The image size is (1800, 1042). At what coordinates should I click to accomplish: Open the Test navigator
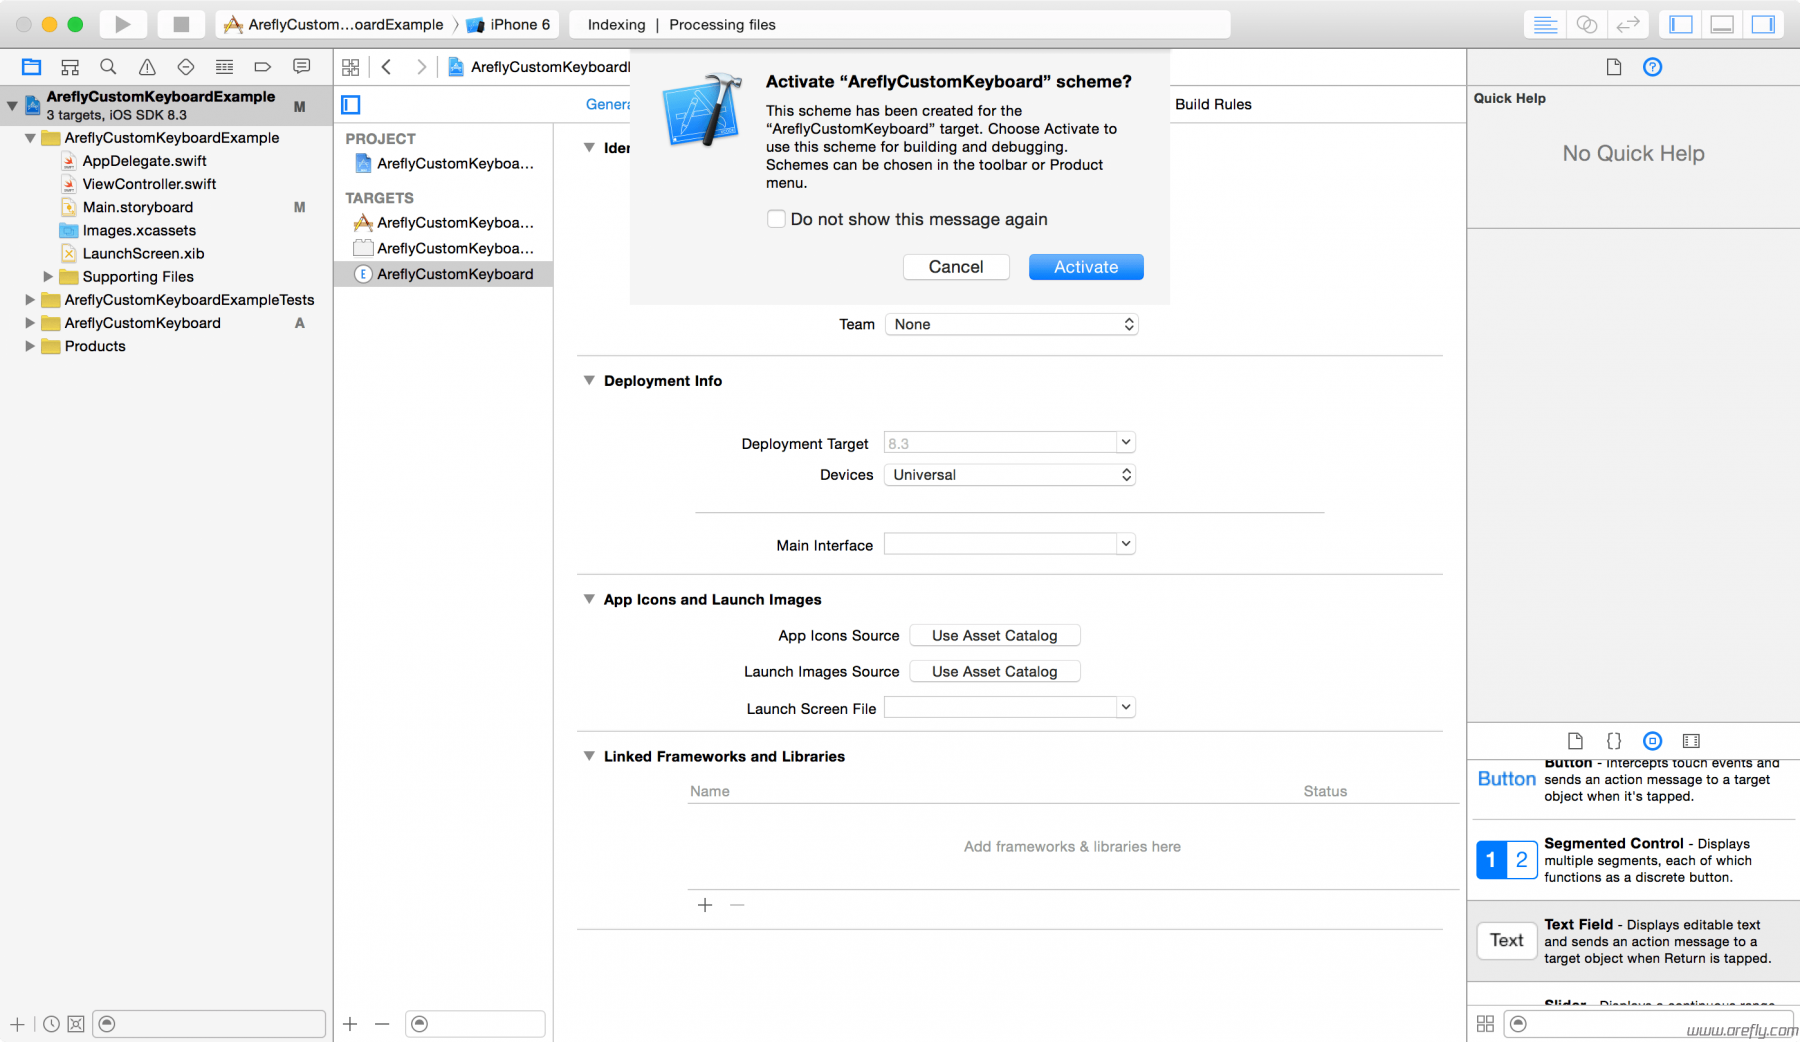point(186,67)
